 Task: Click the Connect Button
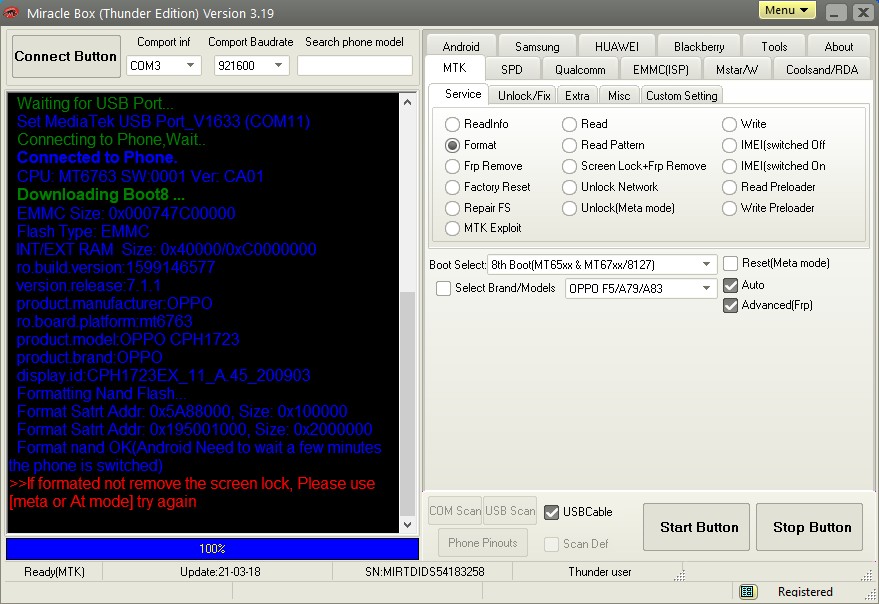coord(66,56)
